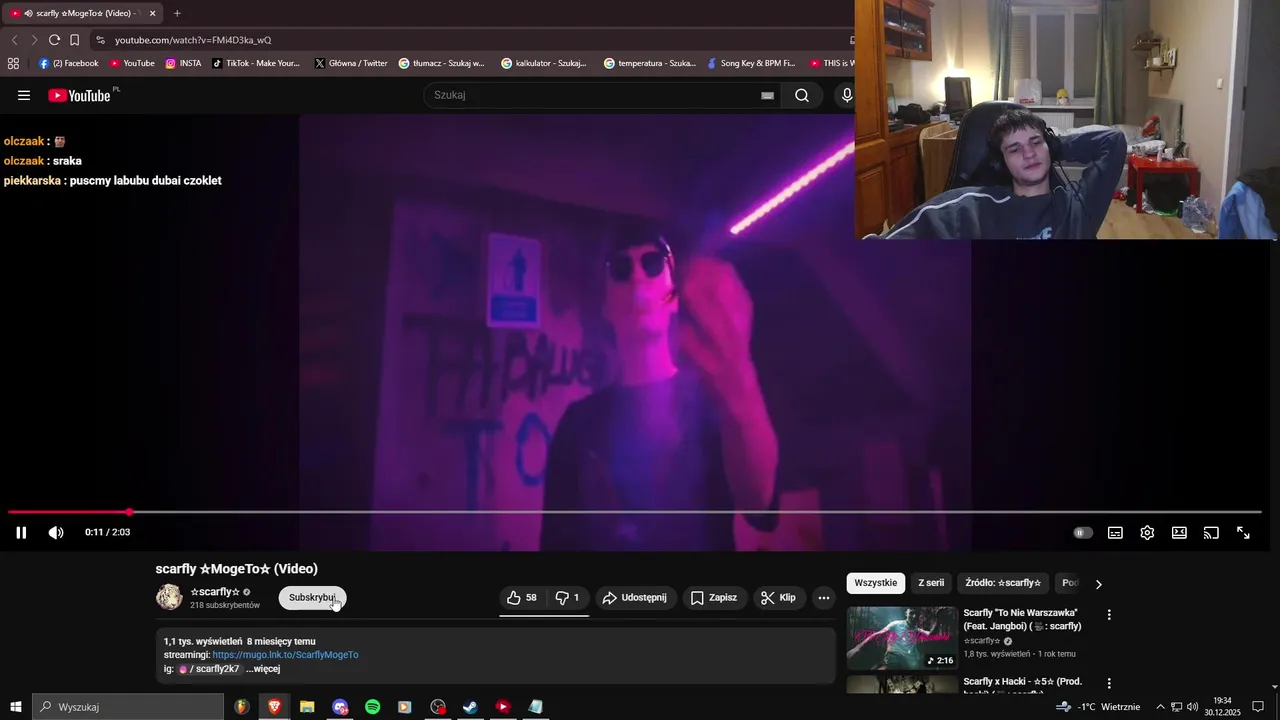Viewport: 1280px width, 720px height.
Task: Reload the page with the browser refresh icon
Action: coord(54,40)
